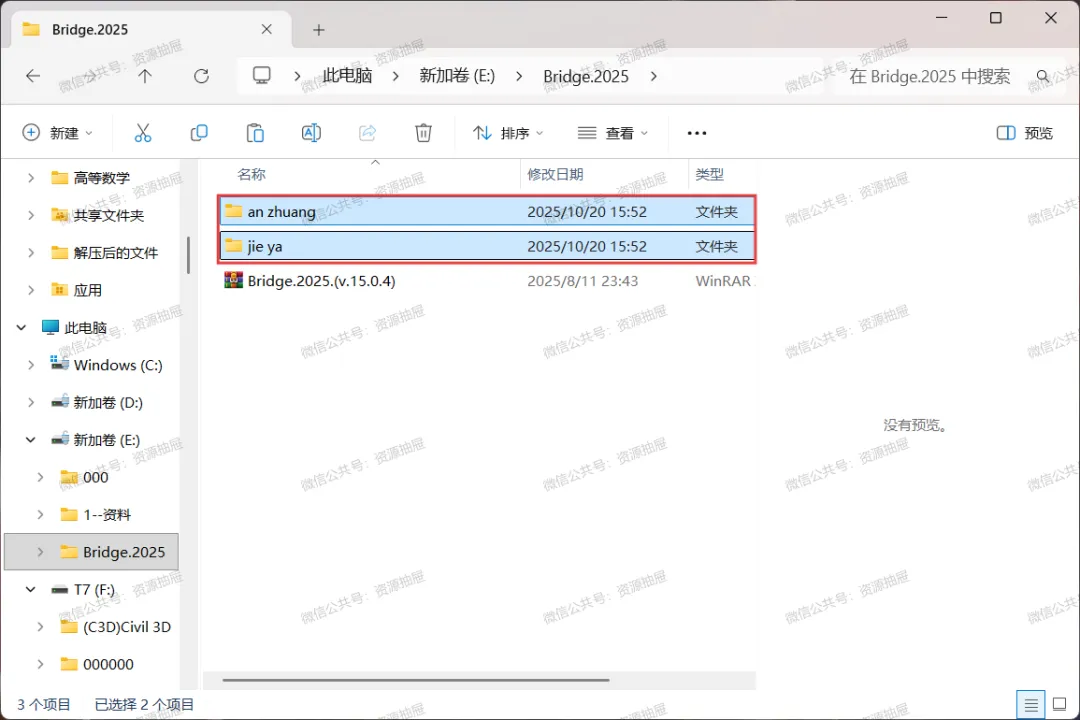
Task: Click the monitor icon in address bar
Action: tap(261, 75)
